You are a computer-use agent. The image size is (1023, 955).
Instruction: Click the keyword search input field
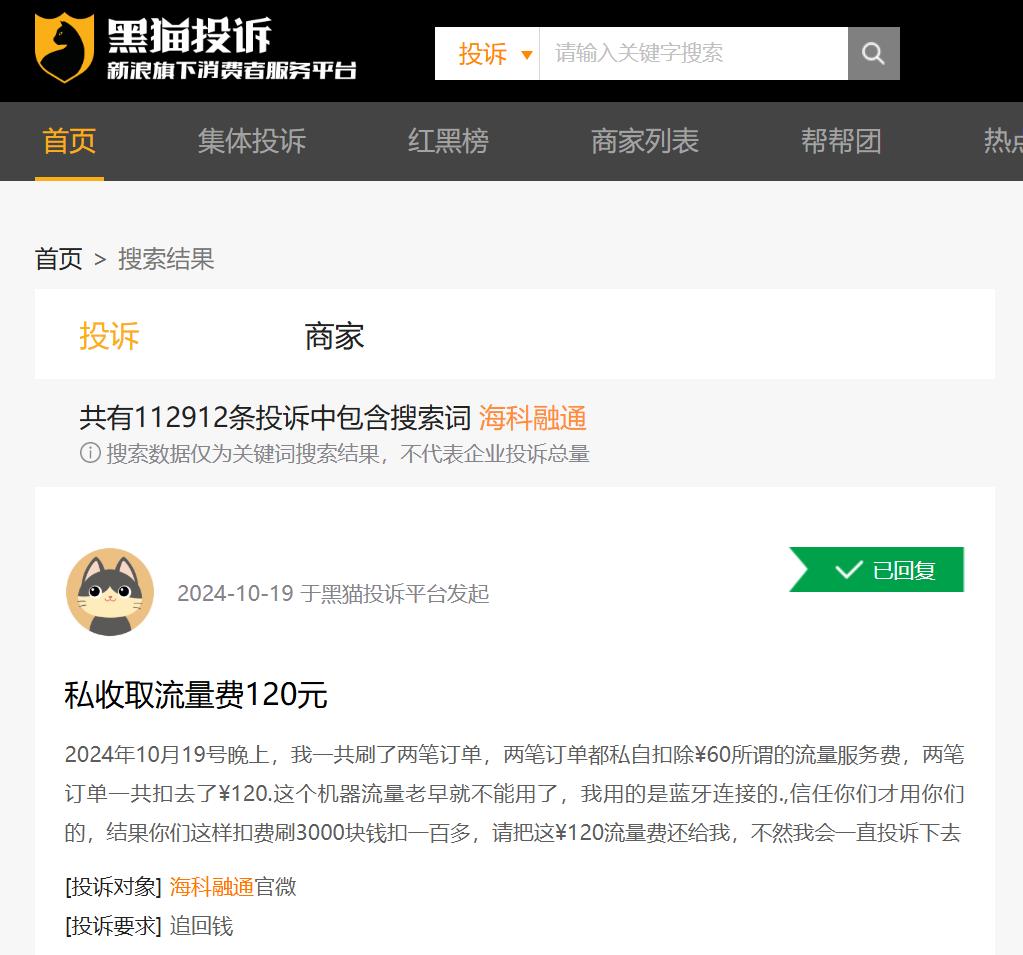pos(694,53)
